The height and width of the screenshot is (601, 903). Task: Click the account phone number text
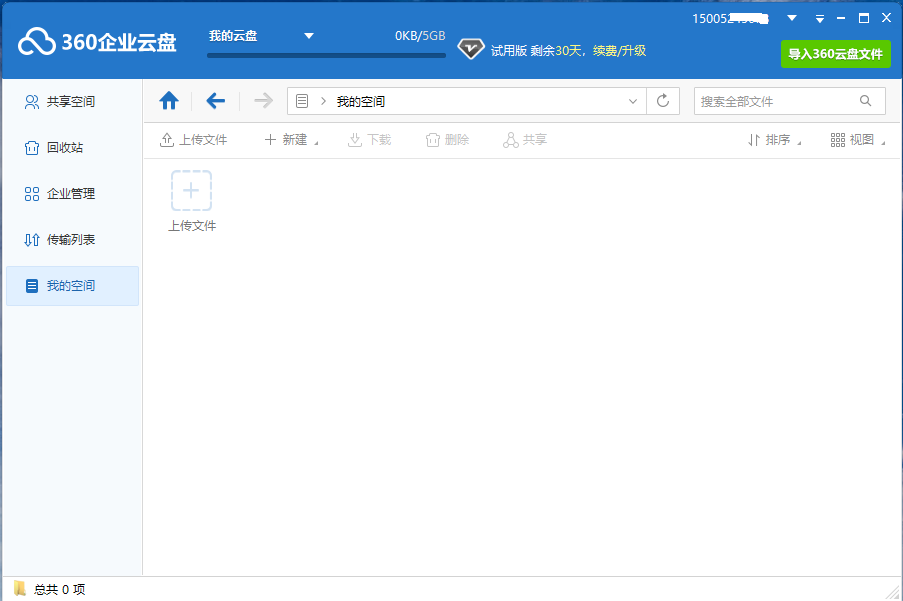730,19
